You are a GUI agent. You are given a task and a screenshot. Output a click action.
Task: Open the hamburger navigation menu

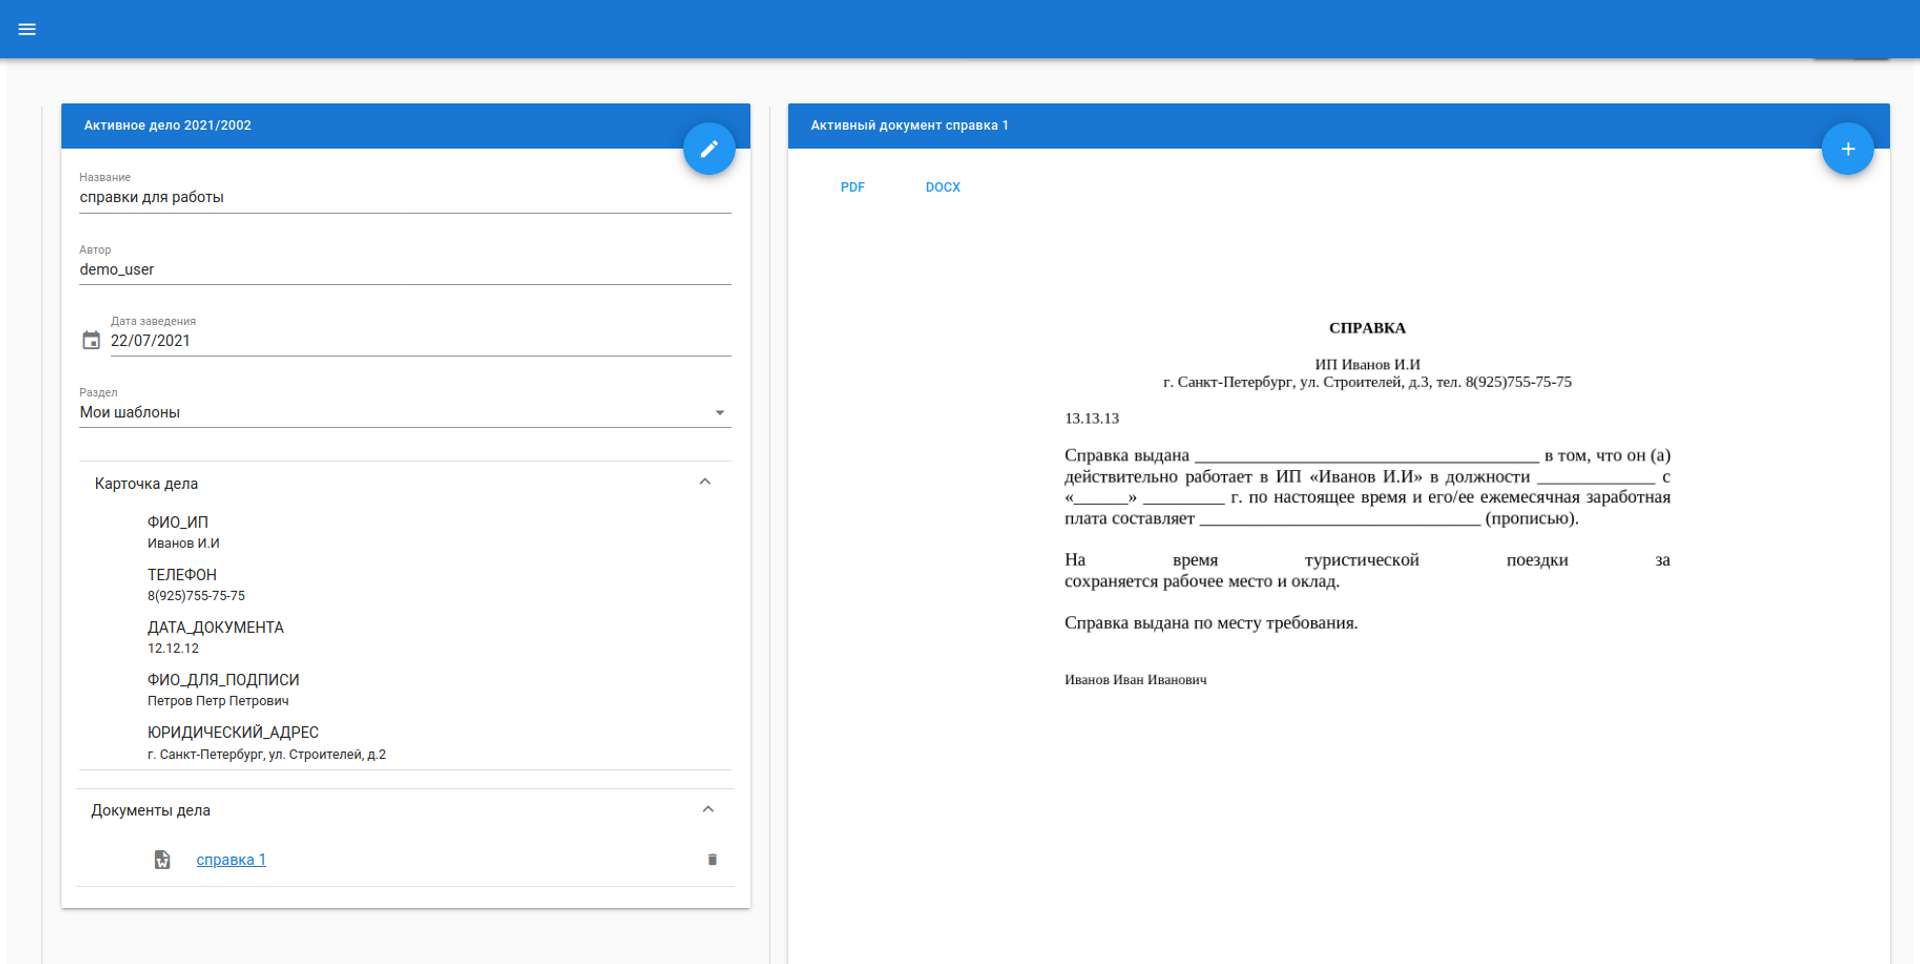(27, 29)
